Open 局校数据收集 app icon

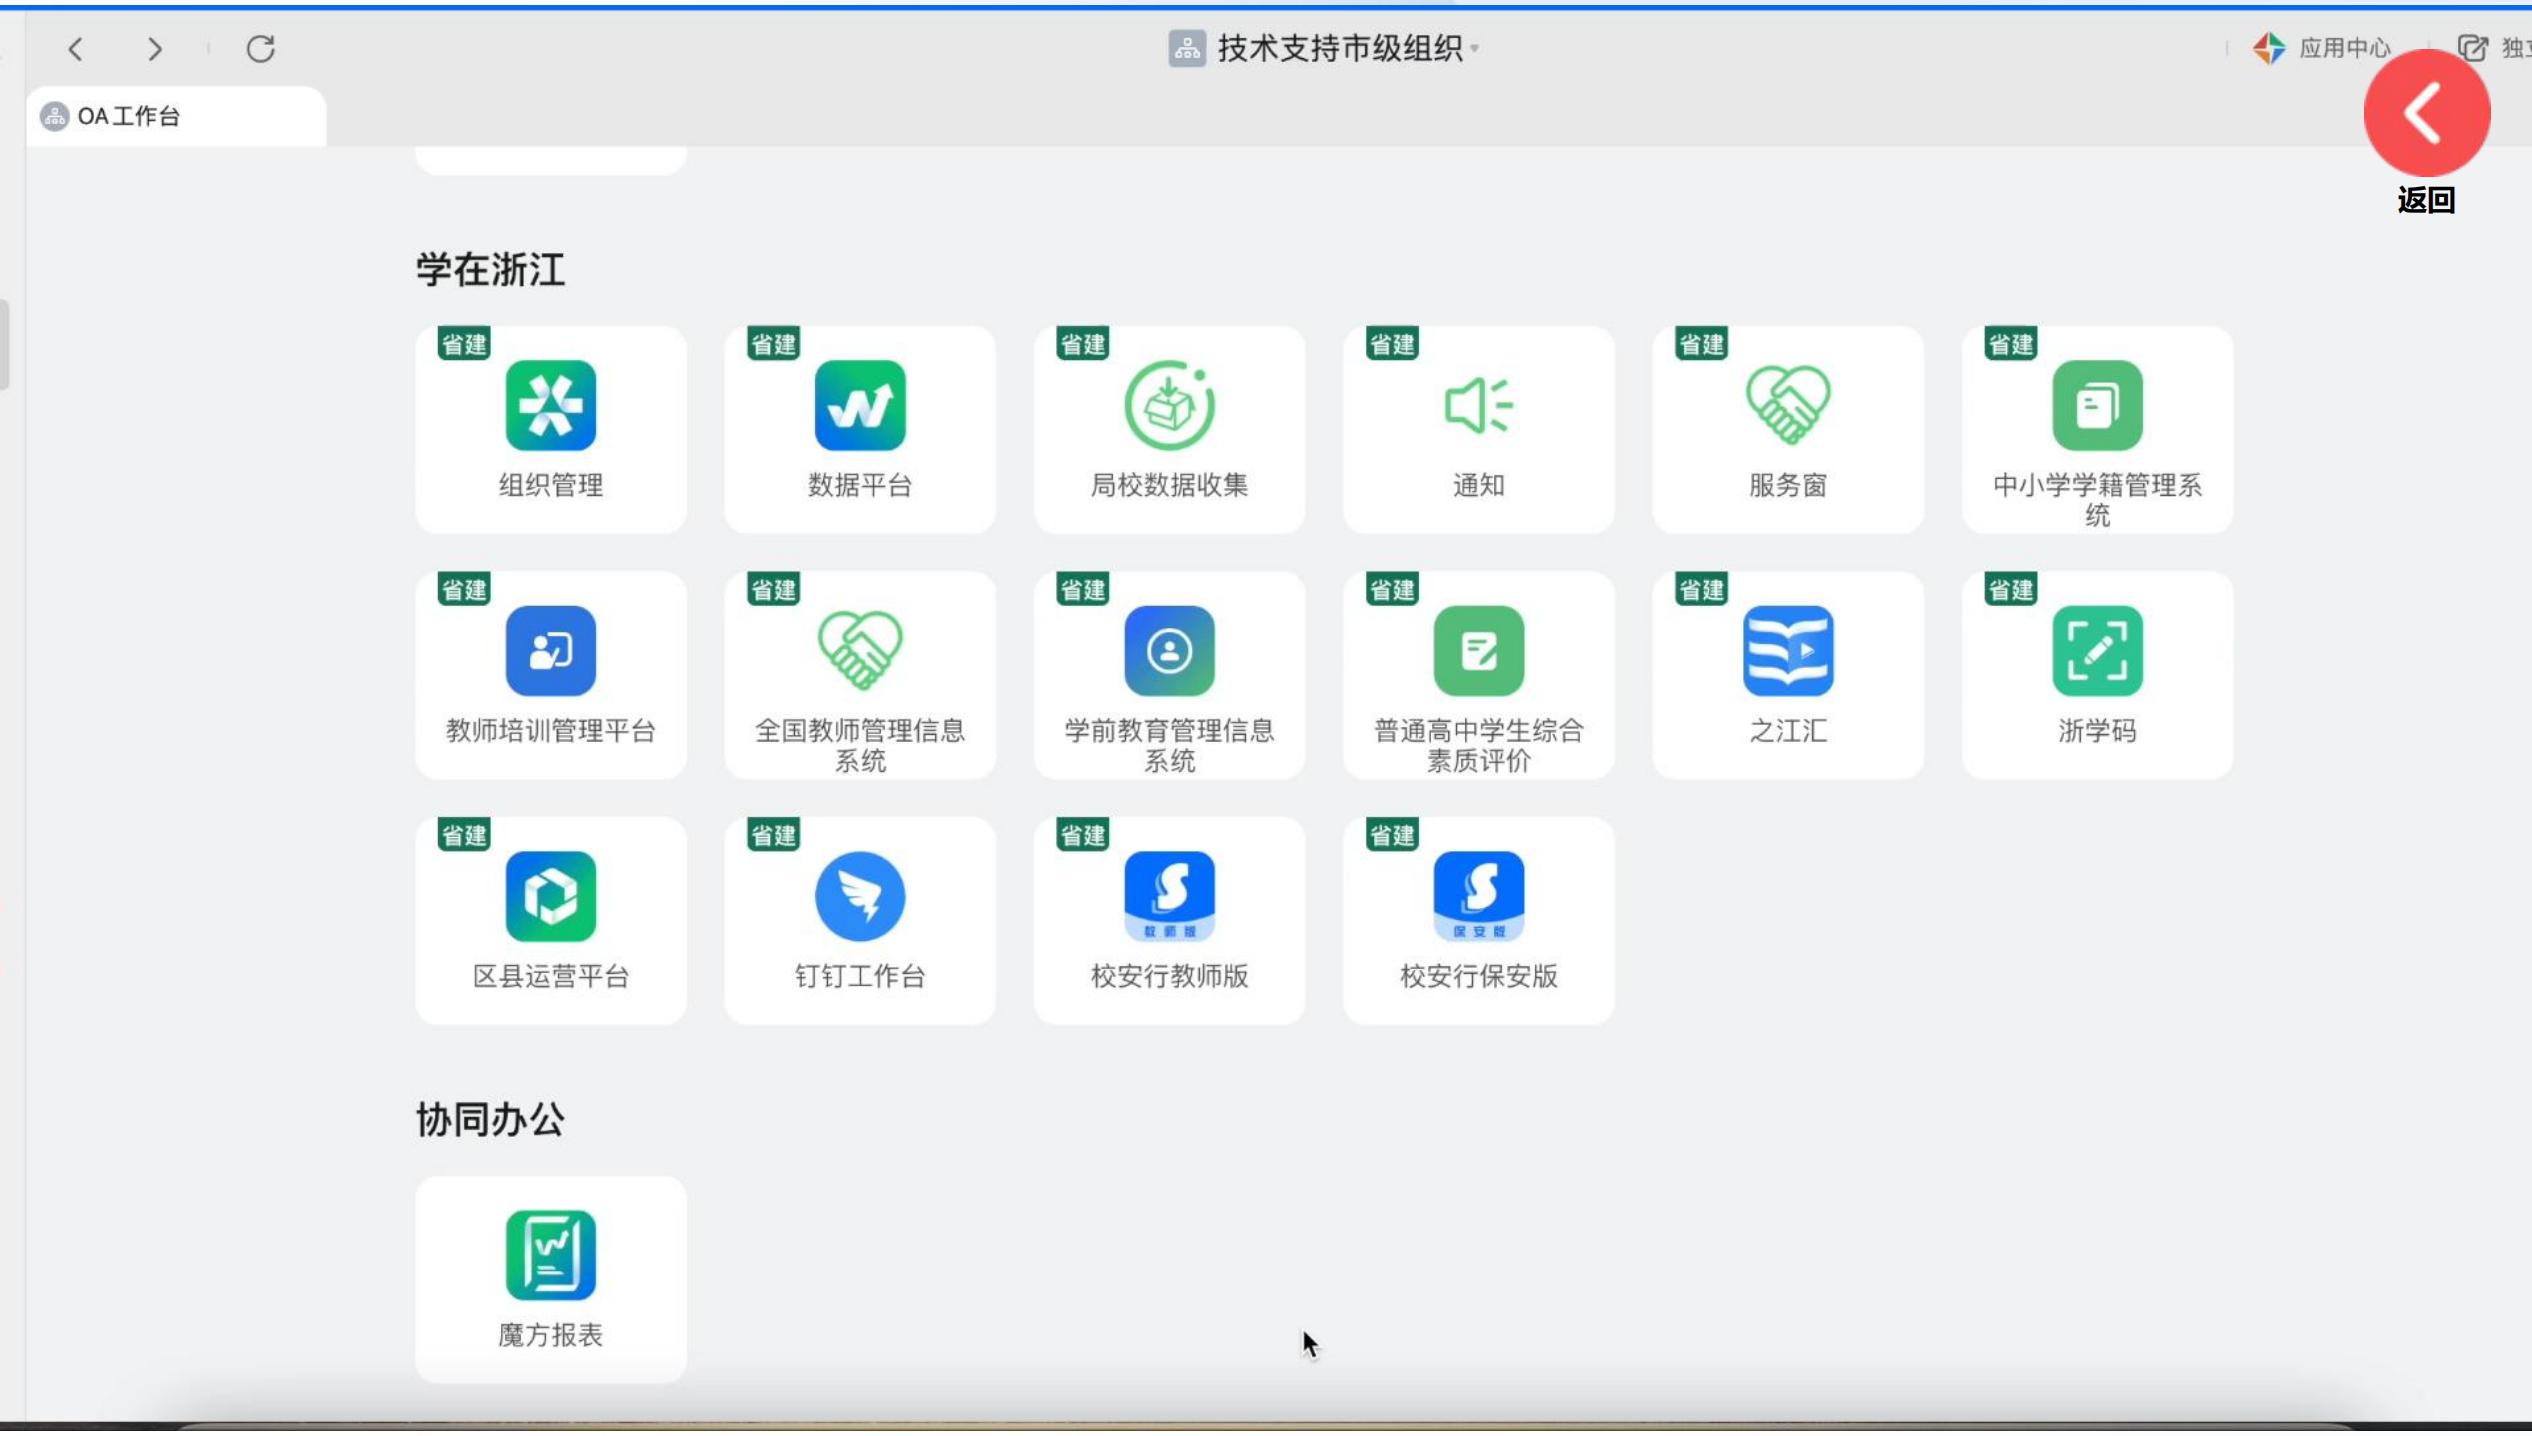point(1169,405)
